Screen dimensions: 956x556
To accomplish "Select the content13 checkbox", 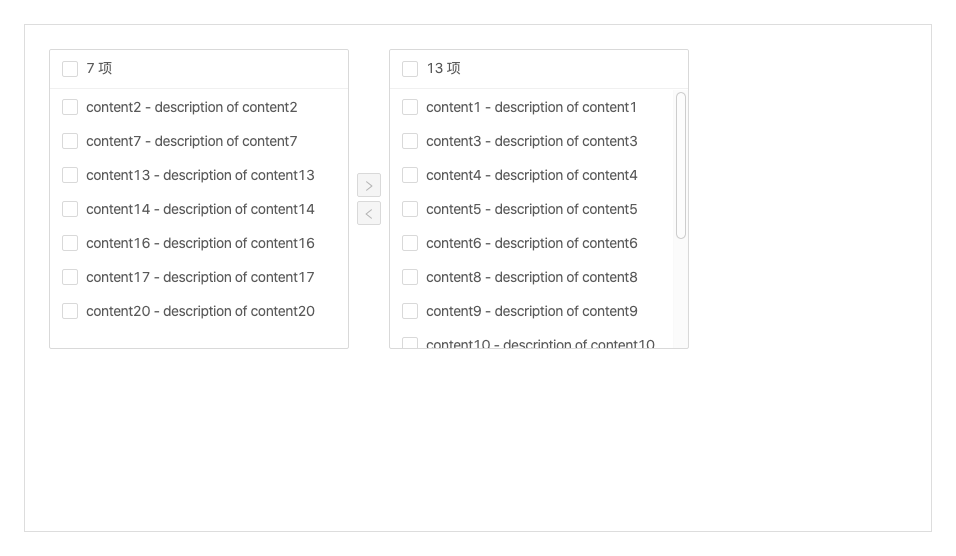I will coord(70,176).
